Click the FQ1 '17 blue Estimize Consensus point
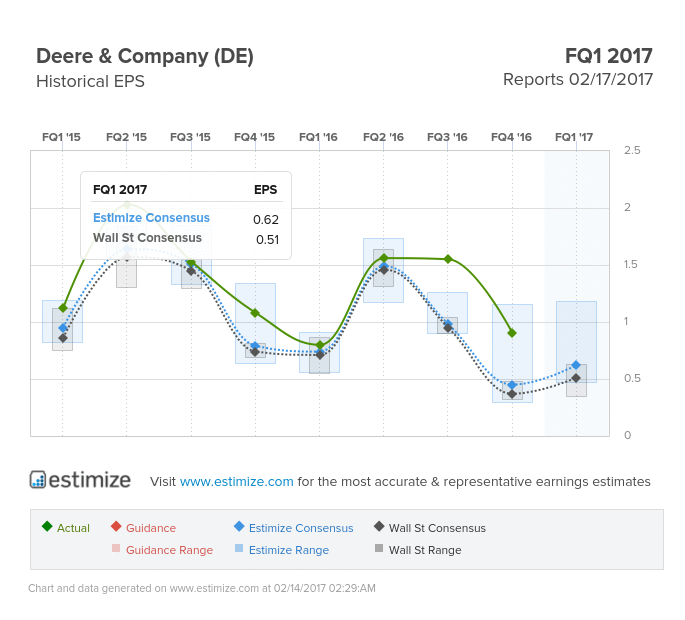Image resolution: width=685 pixels, height=620 pixels. (x=576, y=365)
